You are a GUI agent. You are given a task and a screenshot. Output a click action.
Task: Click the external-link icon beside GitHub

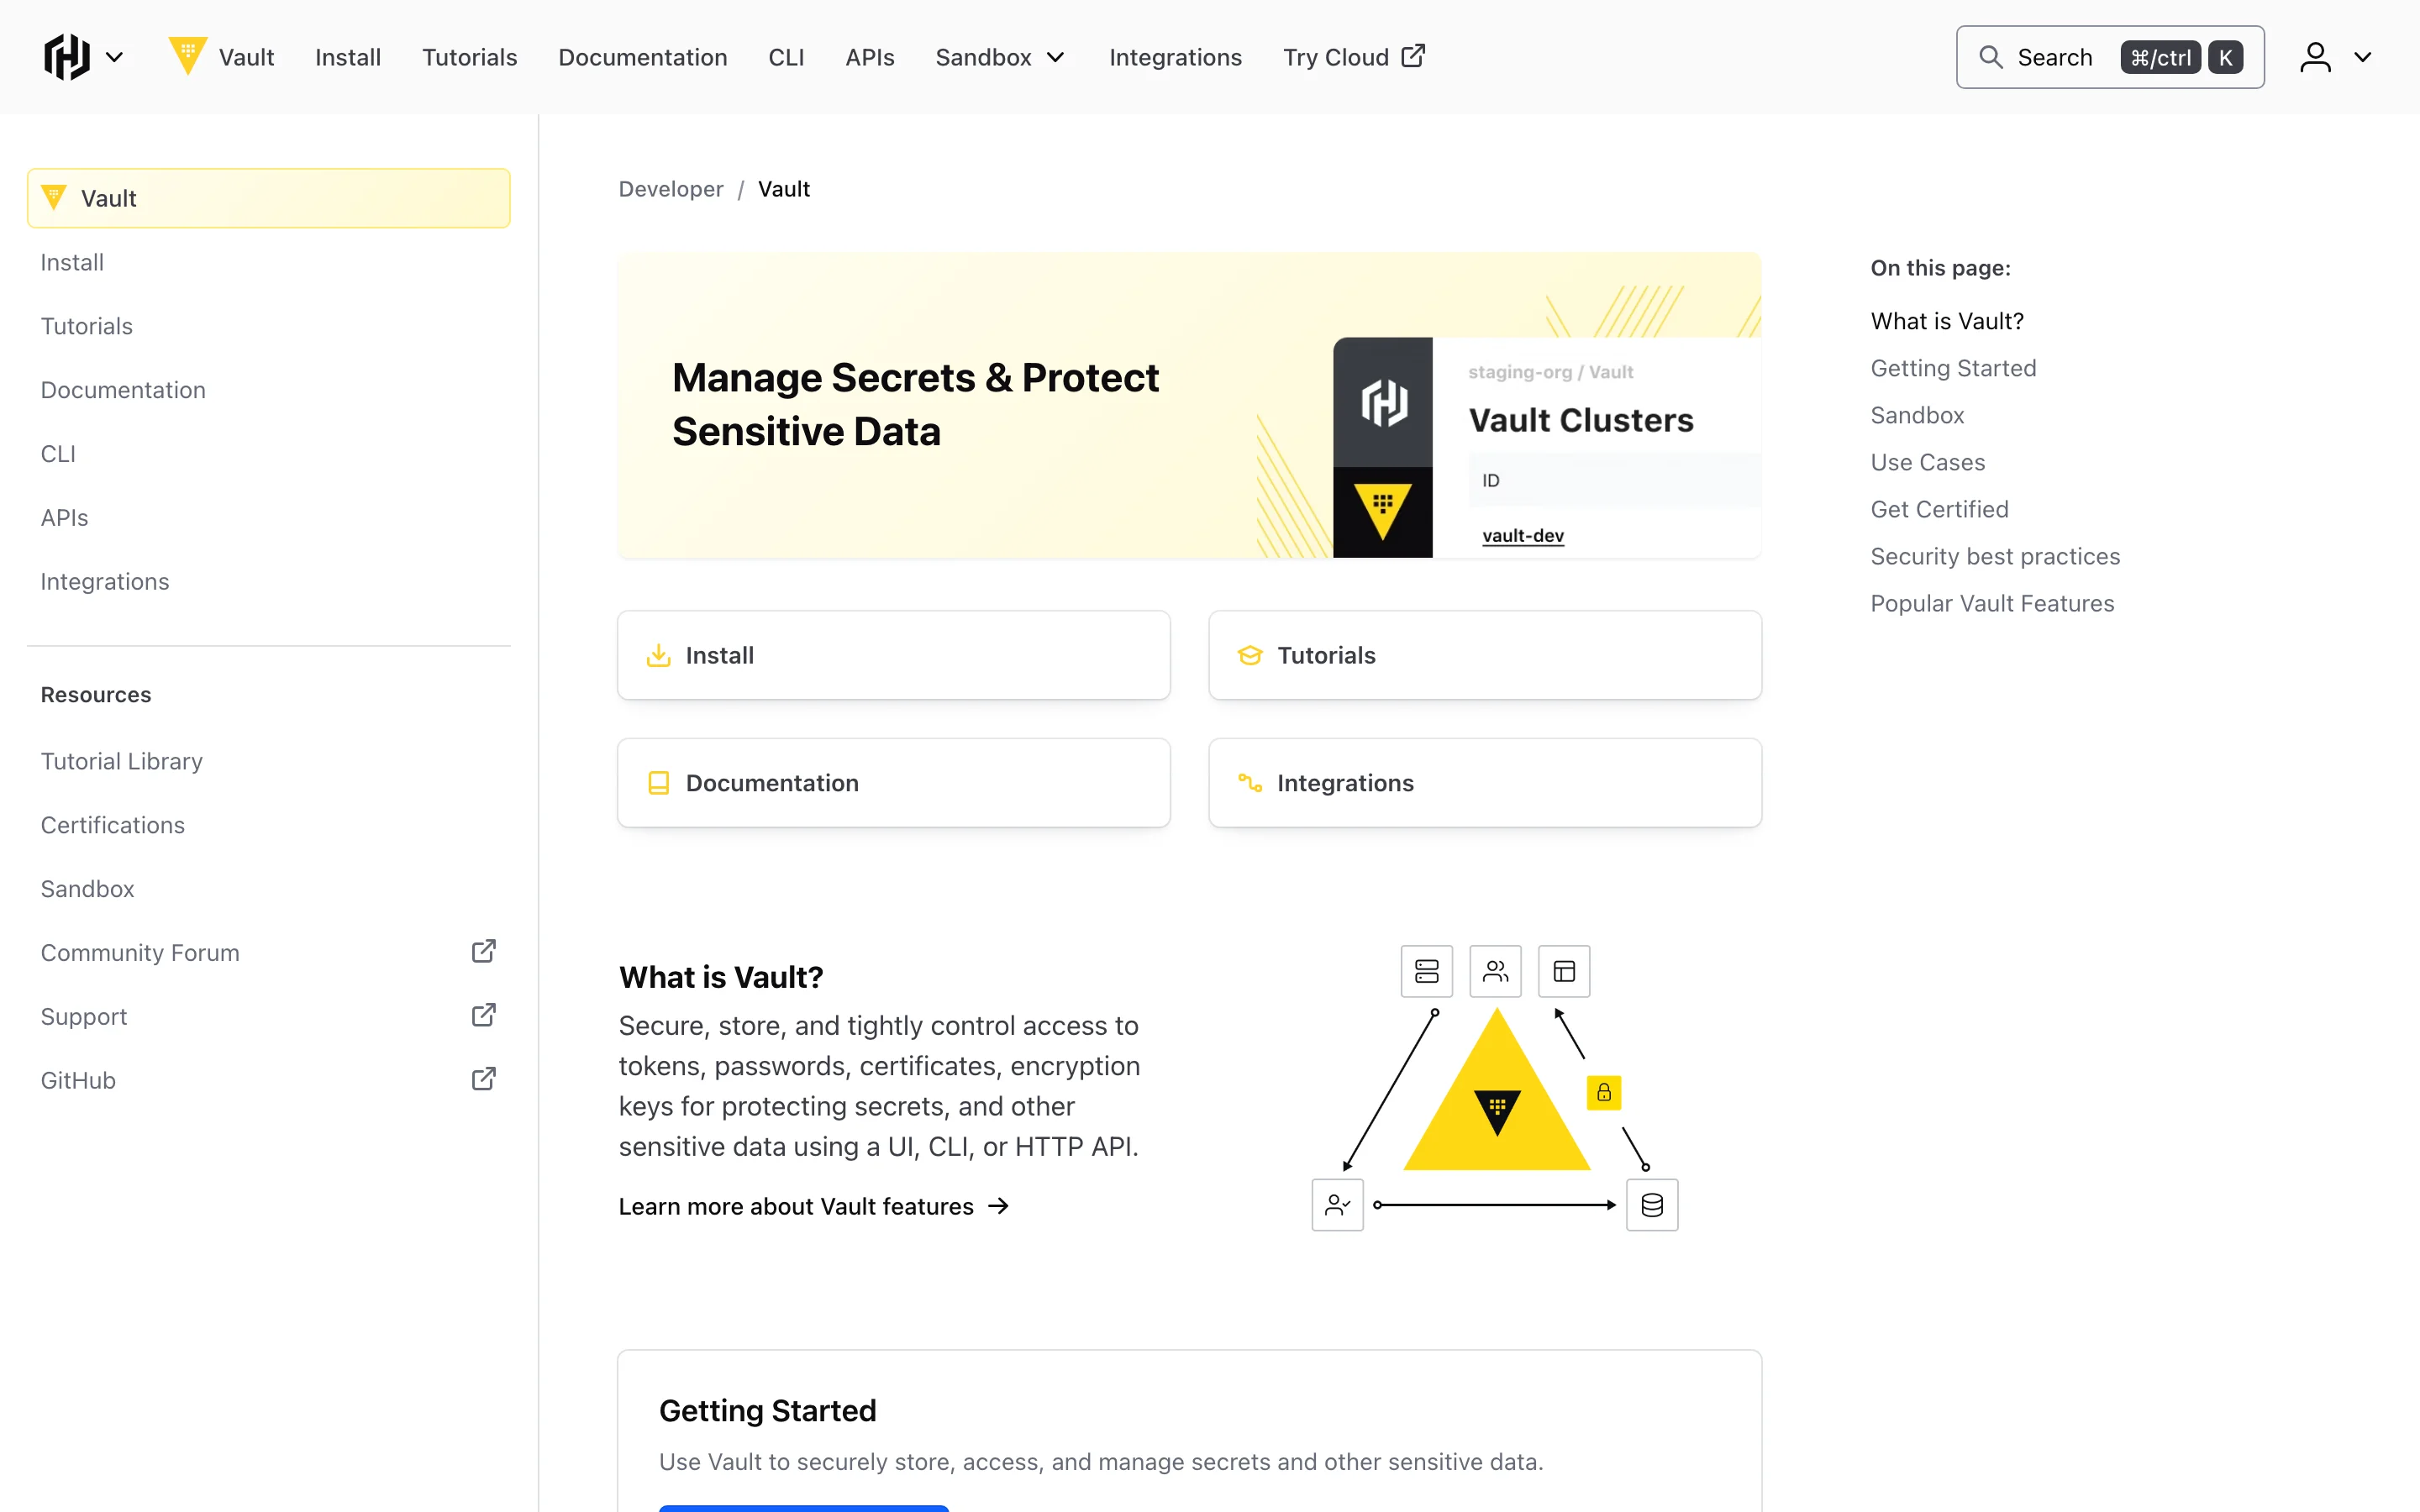tap(483, 1079)
